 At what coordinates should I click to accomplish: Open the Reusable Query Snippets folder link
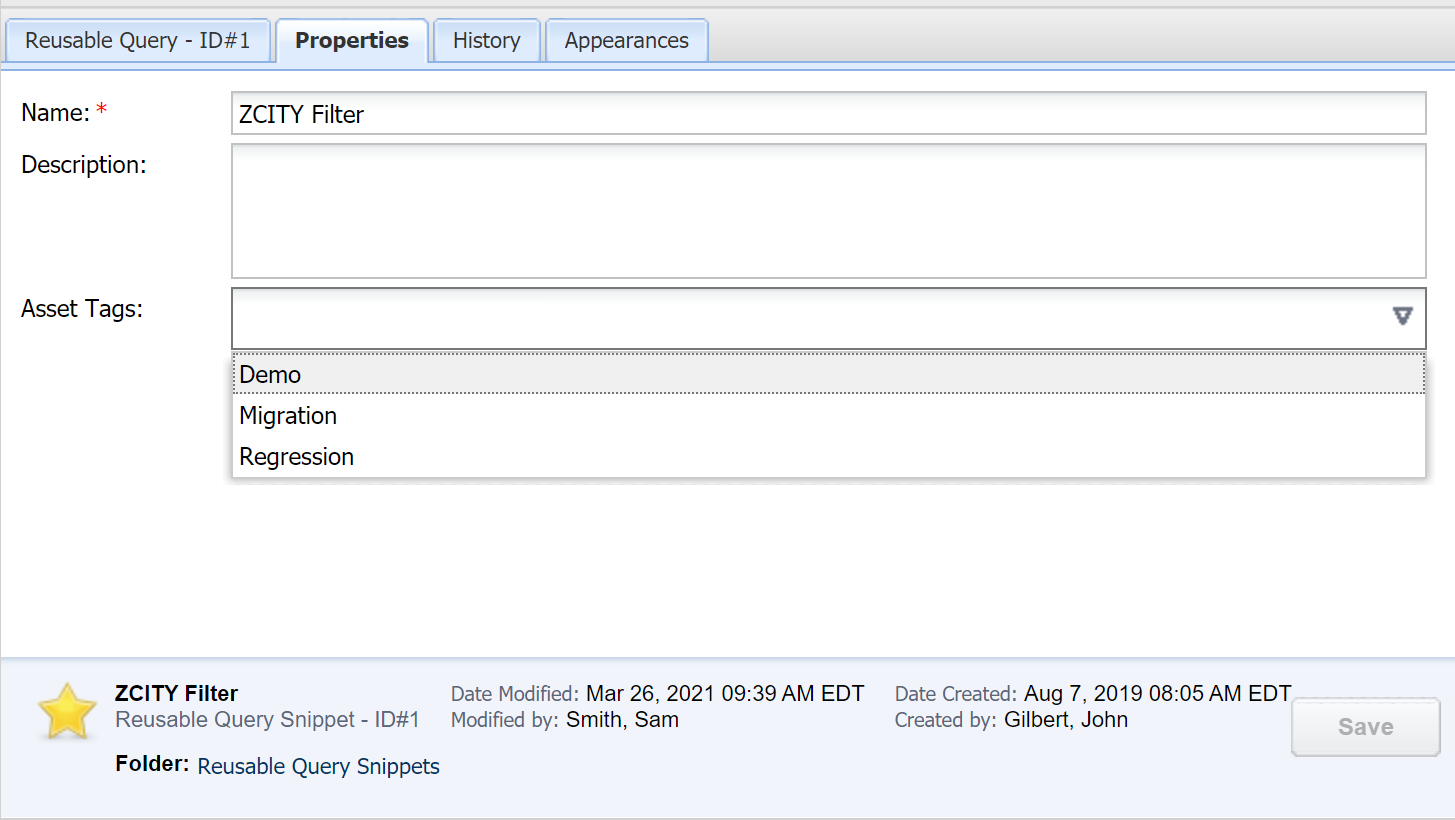pyautogui.click(x=318, y=766)
